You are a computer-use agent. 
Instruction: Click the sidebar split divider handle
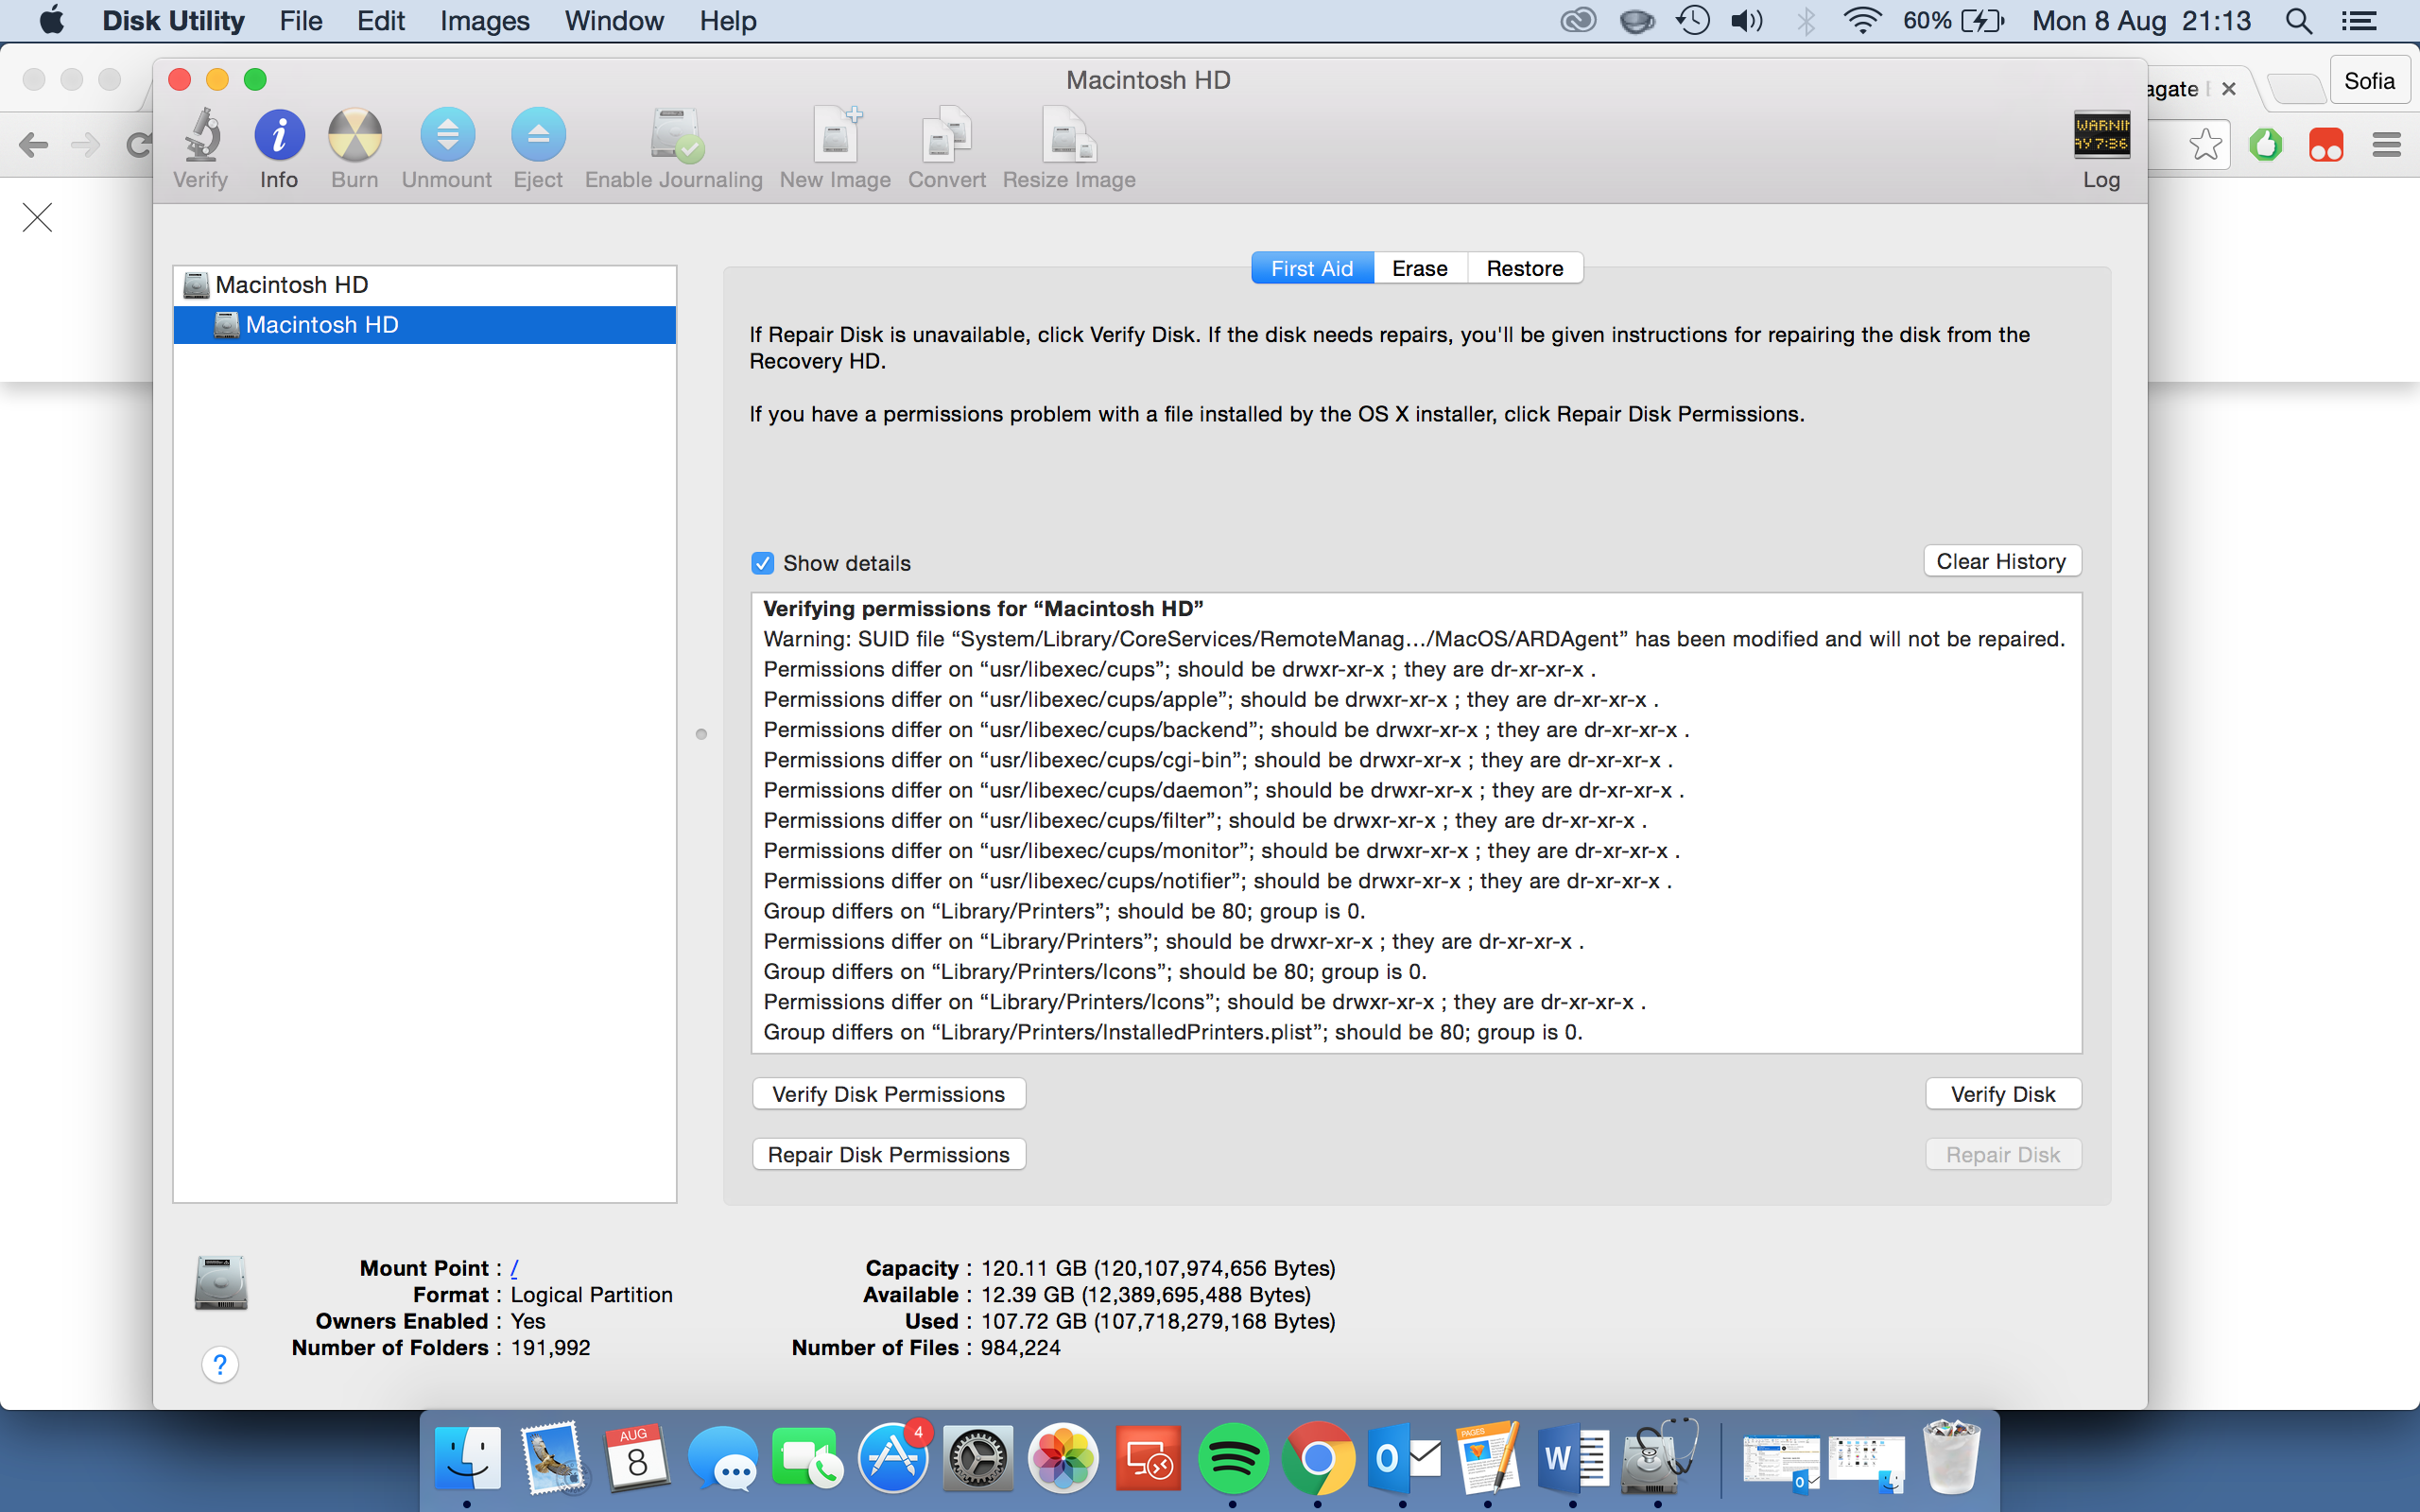(701, 735)
